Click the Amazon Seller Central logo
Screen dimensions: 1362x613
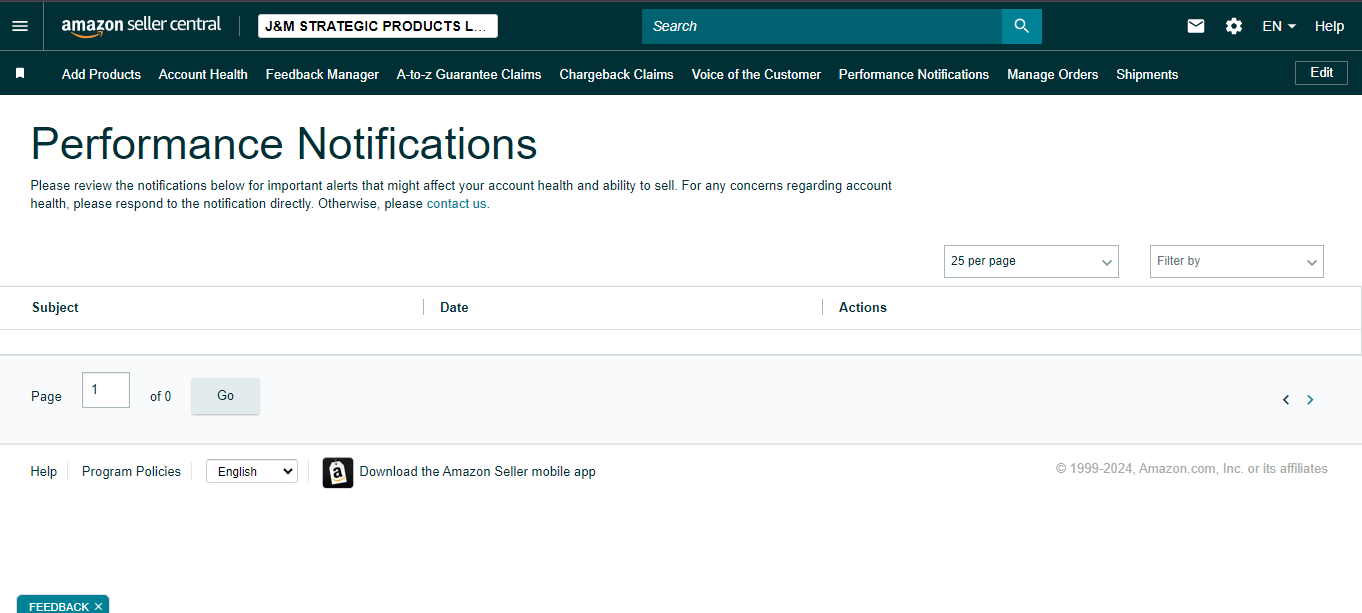tap(141, 26)
